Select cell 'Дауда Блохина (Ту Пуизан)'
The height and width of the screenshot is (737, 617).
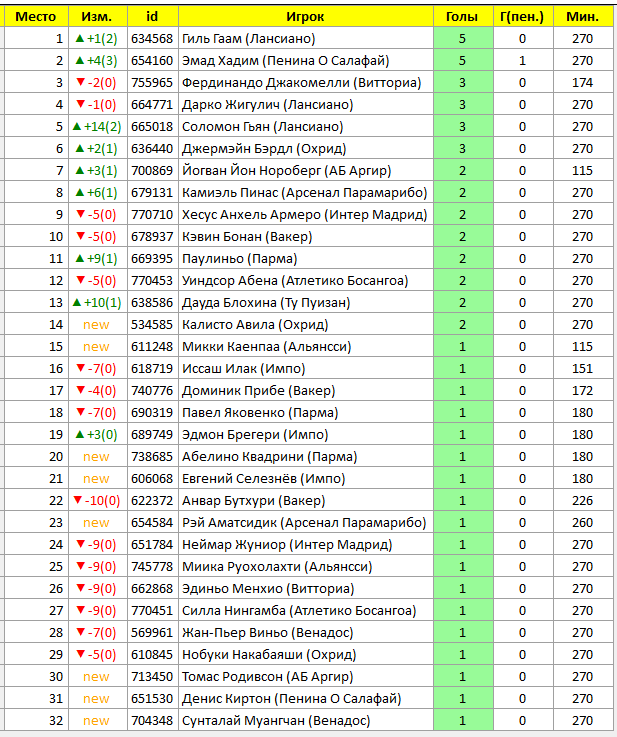(305, 303)
